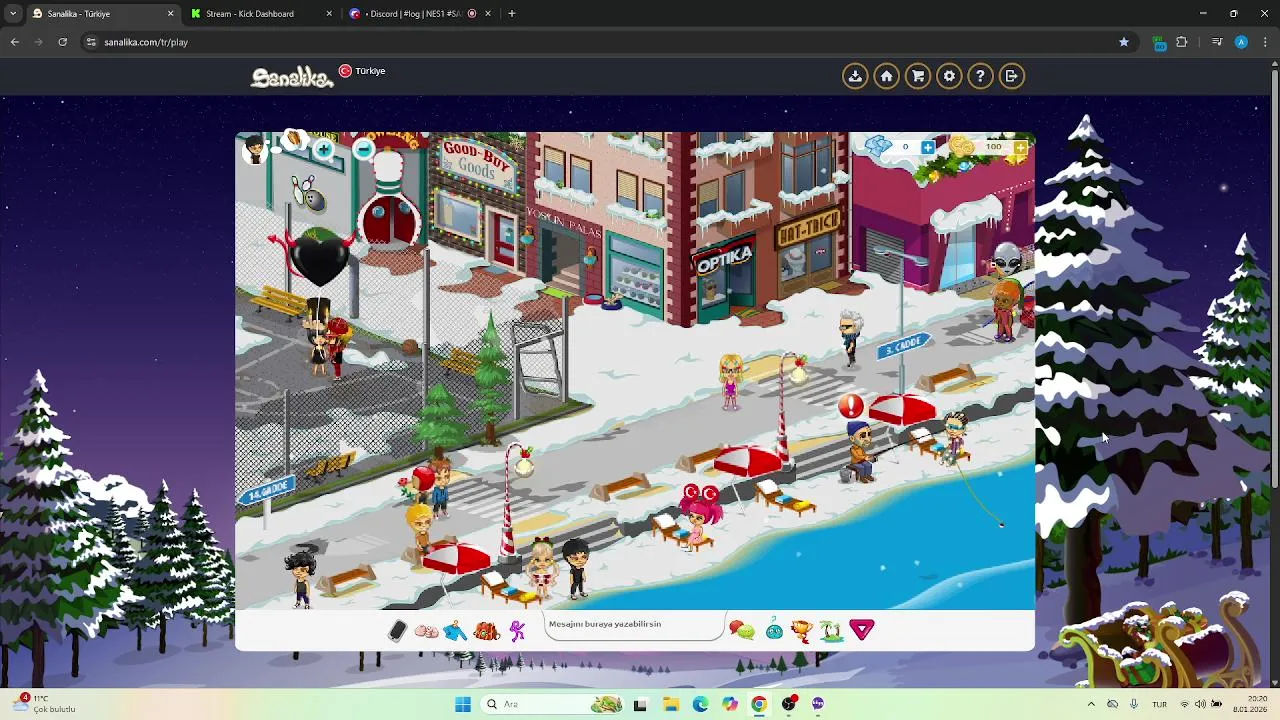Click the 3. CADDE street sign
Image resolution: width=1280 pixels, height=720 pixels.
point(904,346)
